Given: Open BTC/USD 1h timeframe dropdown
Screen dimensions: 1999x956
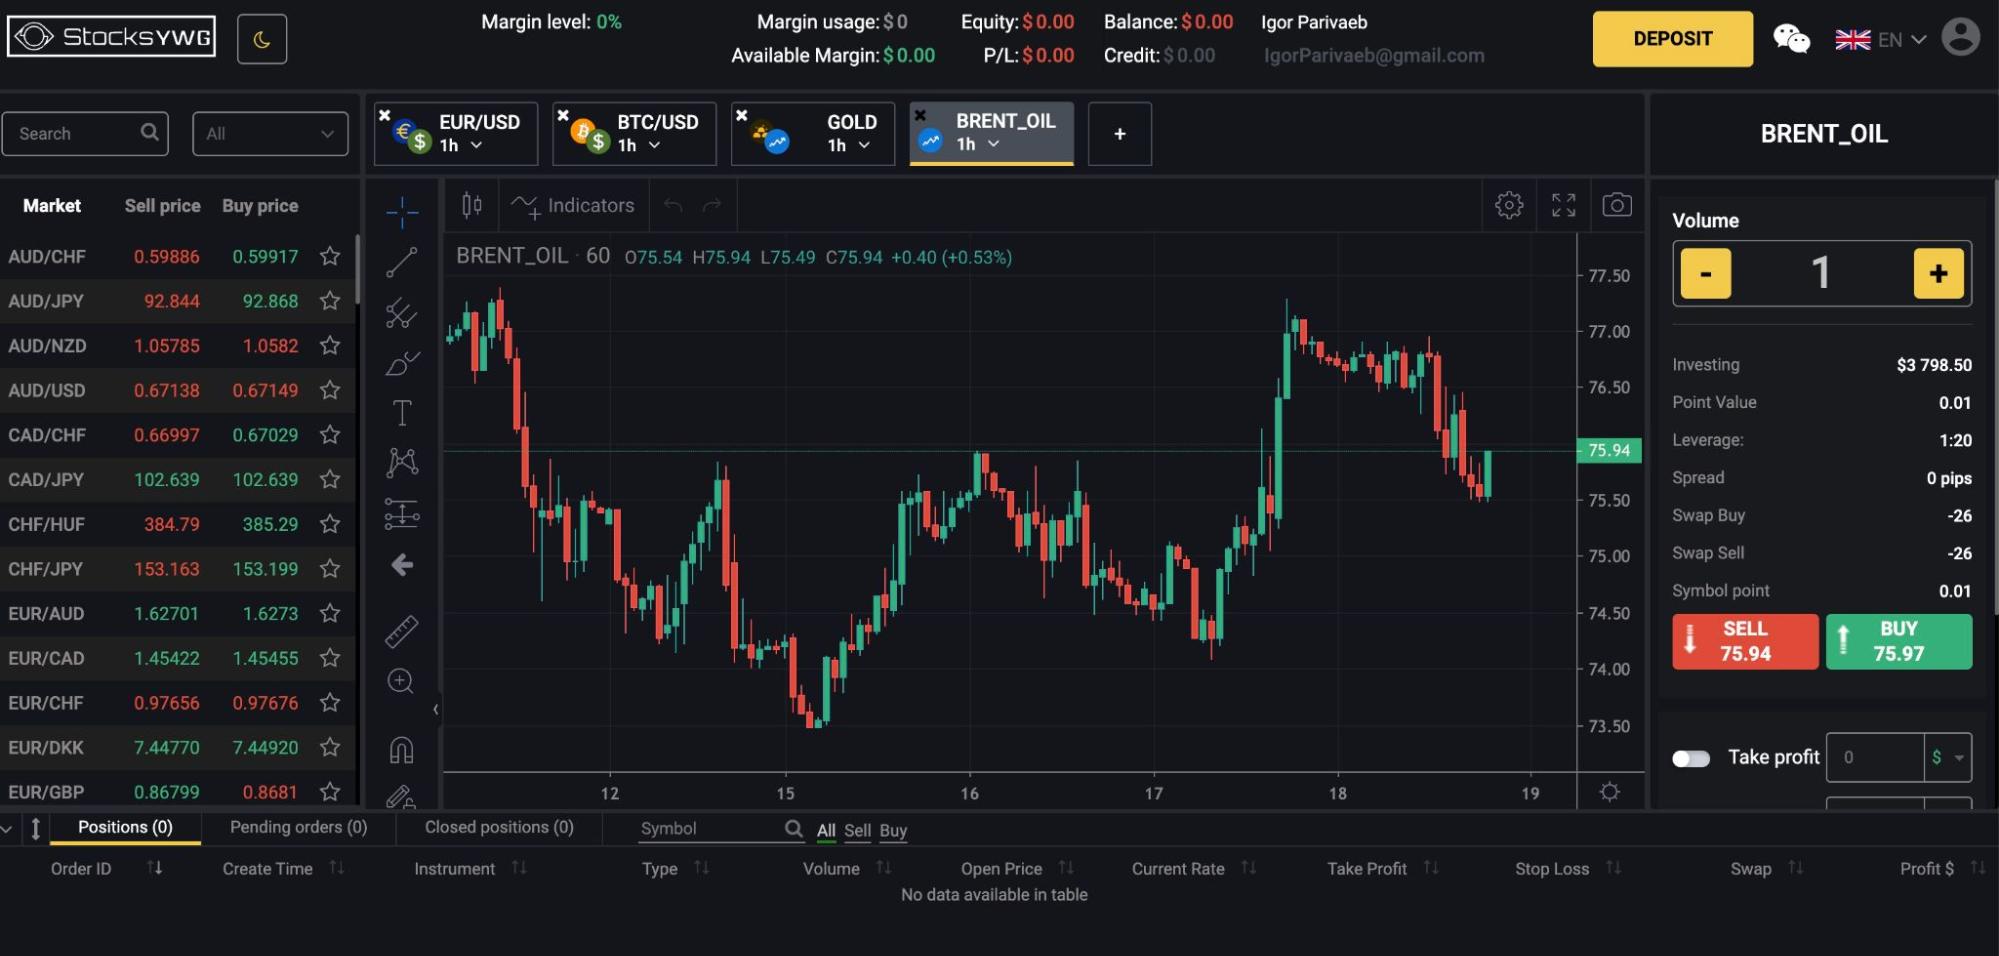Looking at the screenshot, I should [639, 146].
